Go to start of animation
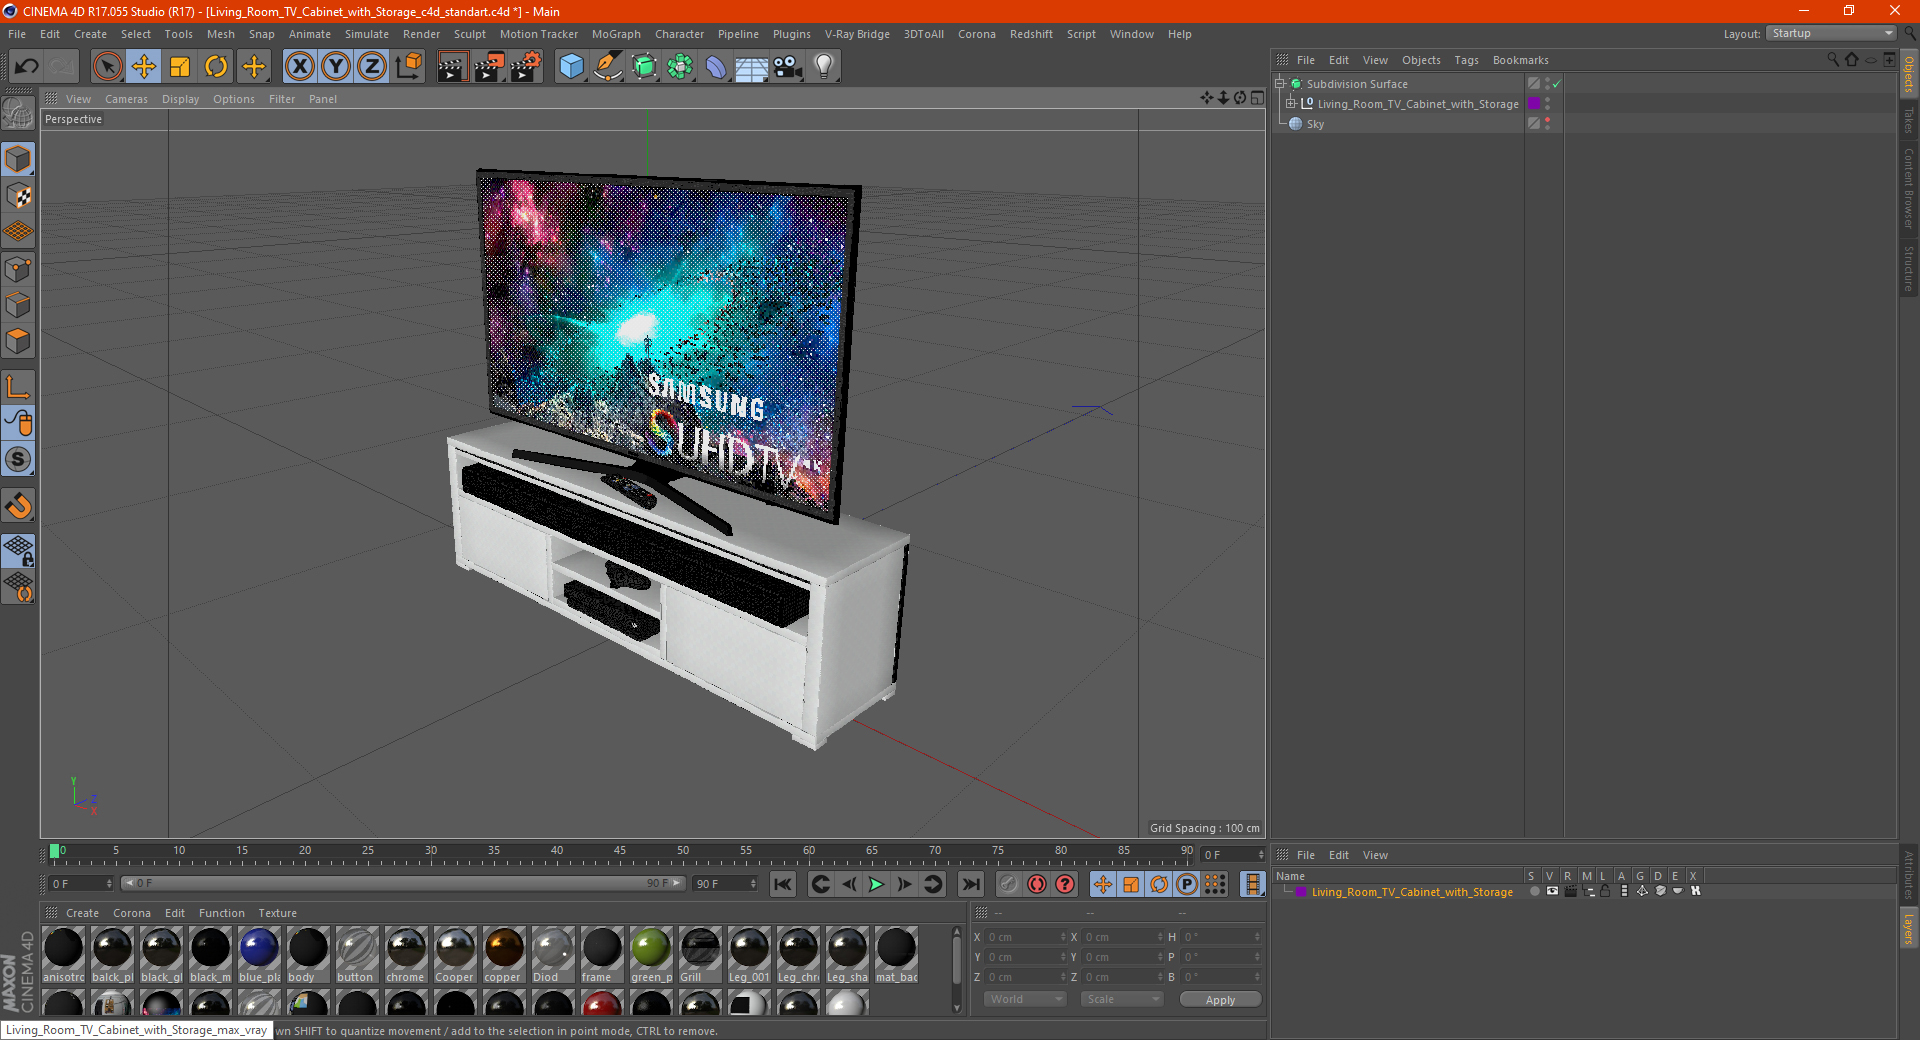The width and height of the screenshot is (1920, 1040). pyautogui.click(x=783, y=884)
